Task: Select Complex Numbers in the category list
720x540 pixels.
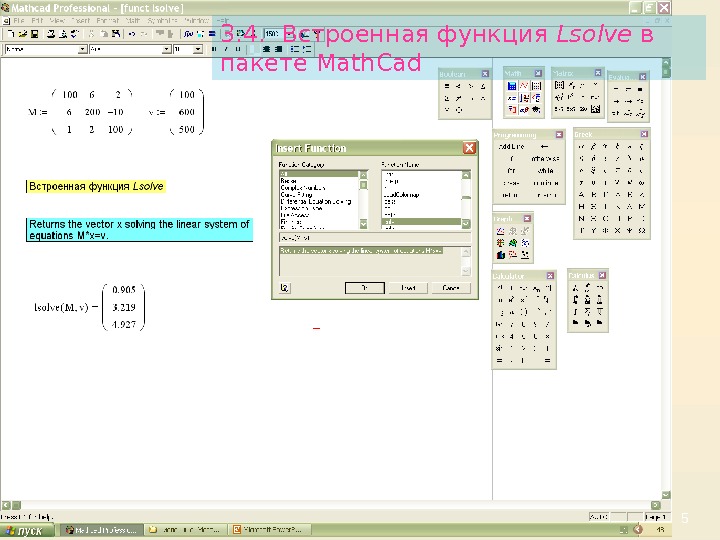Action: click(x=303, y=188)
